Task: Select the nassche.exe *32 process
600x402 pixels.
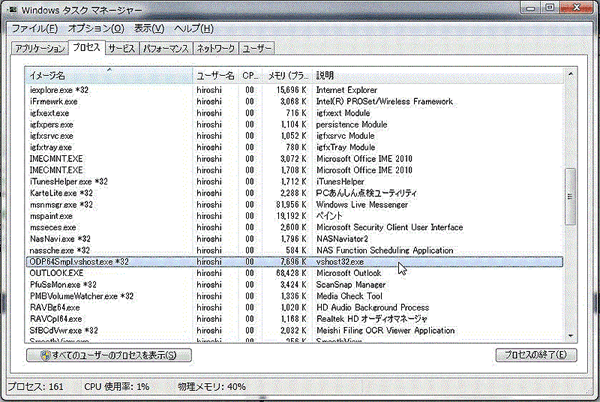Action: point(294,251)
